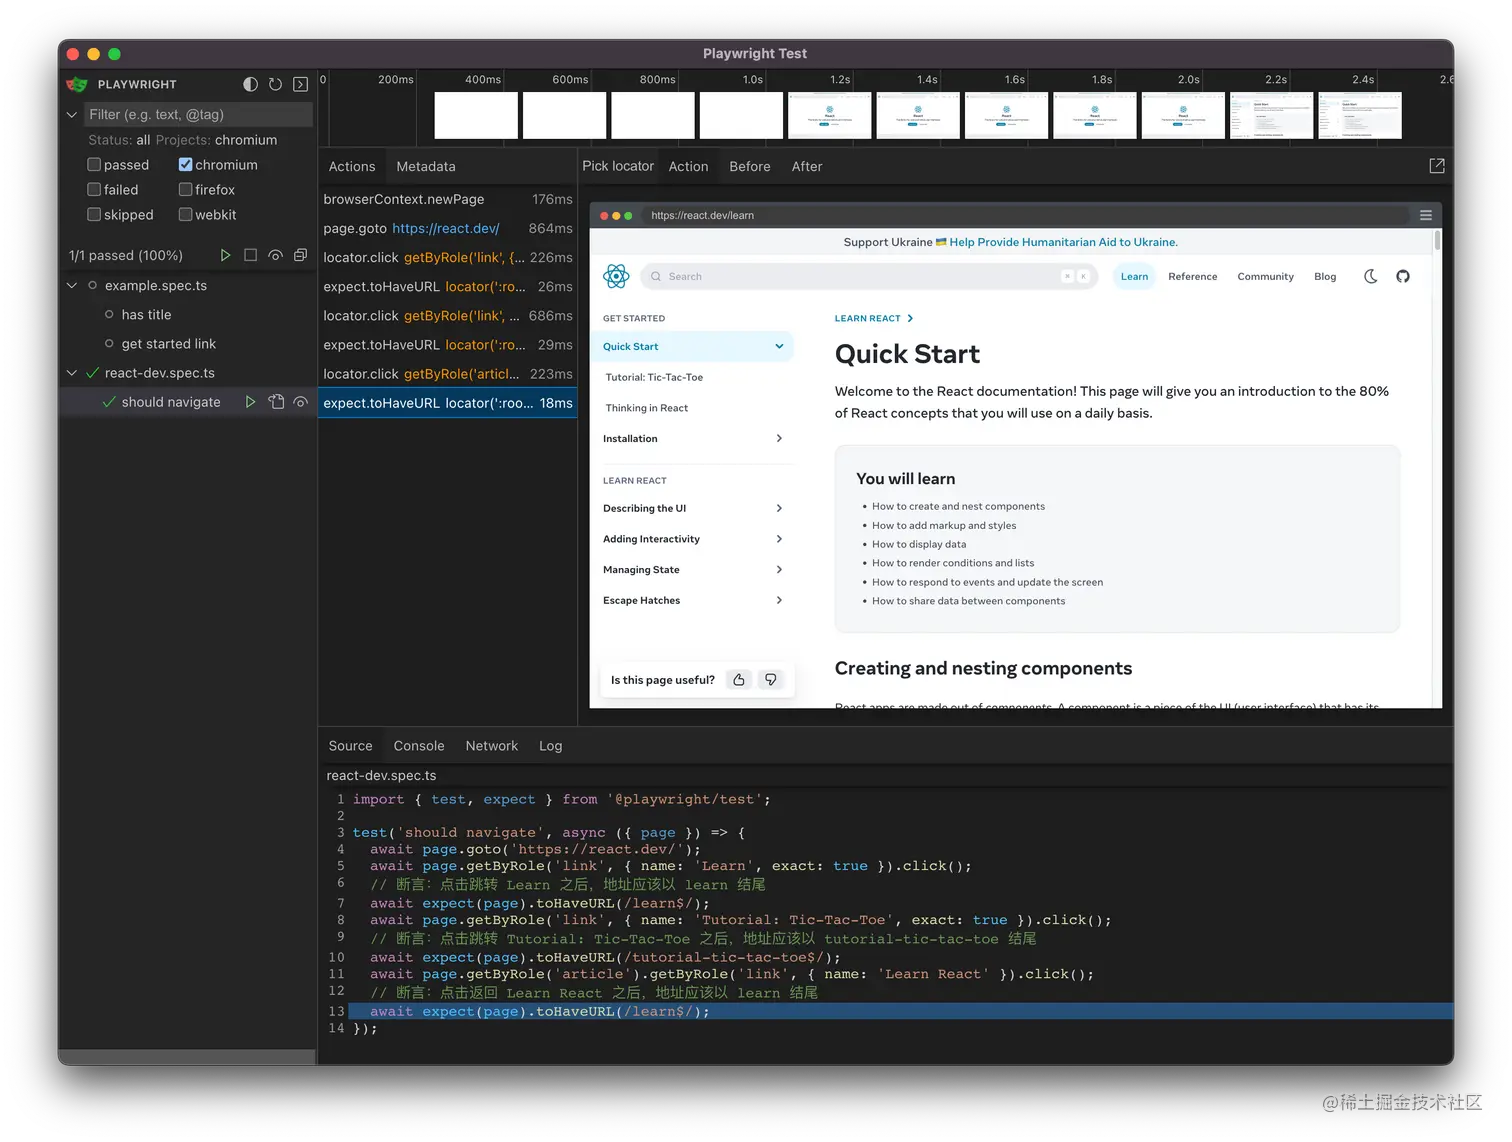Click the https://react.dev/ link in page.goto

445,229
